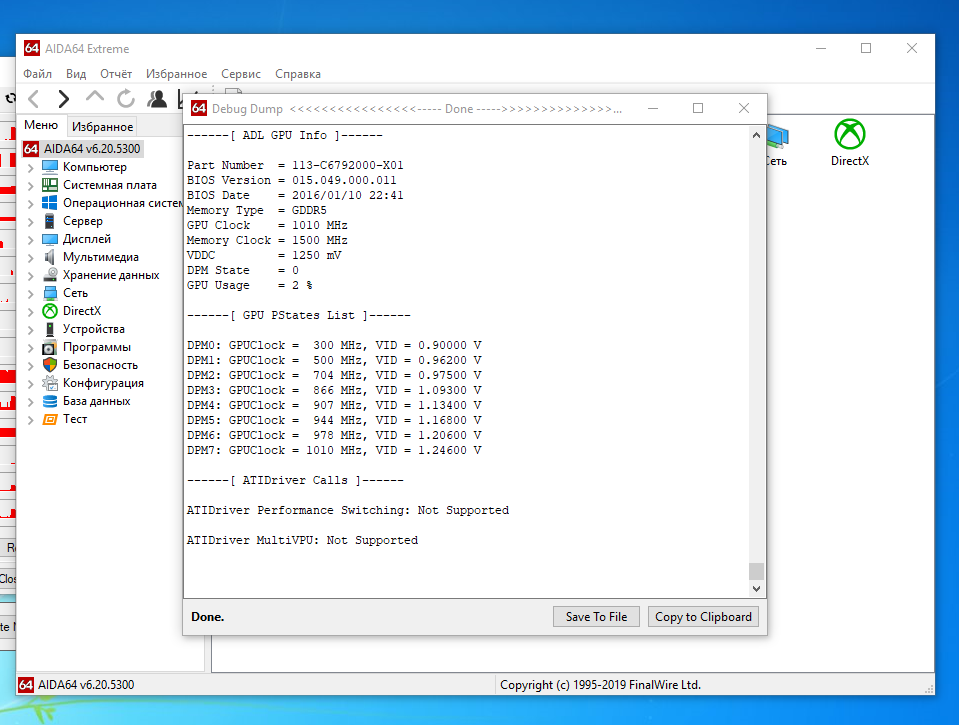The height and width of the screenshot is (725, 959).
Task: Click the Конфигурация gear icon
Action: tap(50, 383)
